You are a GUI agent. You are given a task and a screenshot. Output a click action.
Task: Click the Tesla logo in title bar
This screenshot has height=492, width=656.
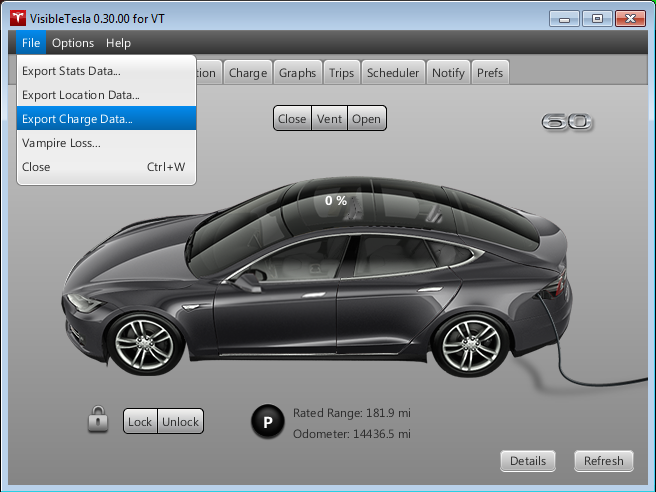click(x=18, y=18)
